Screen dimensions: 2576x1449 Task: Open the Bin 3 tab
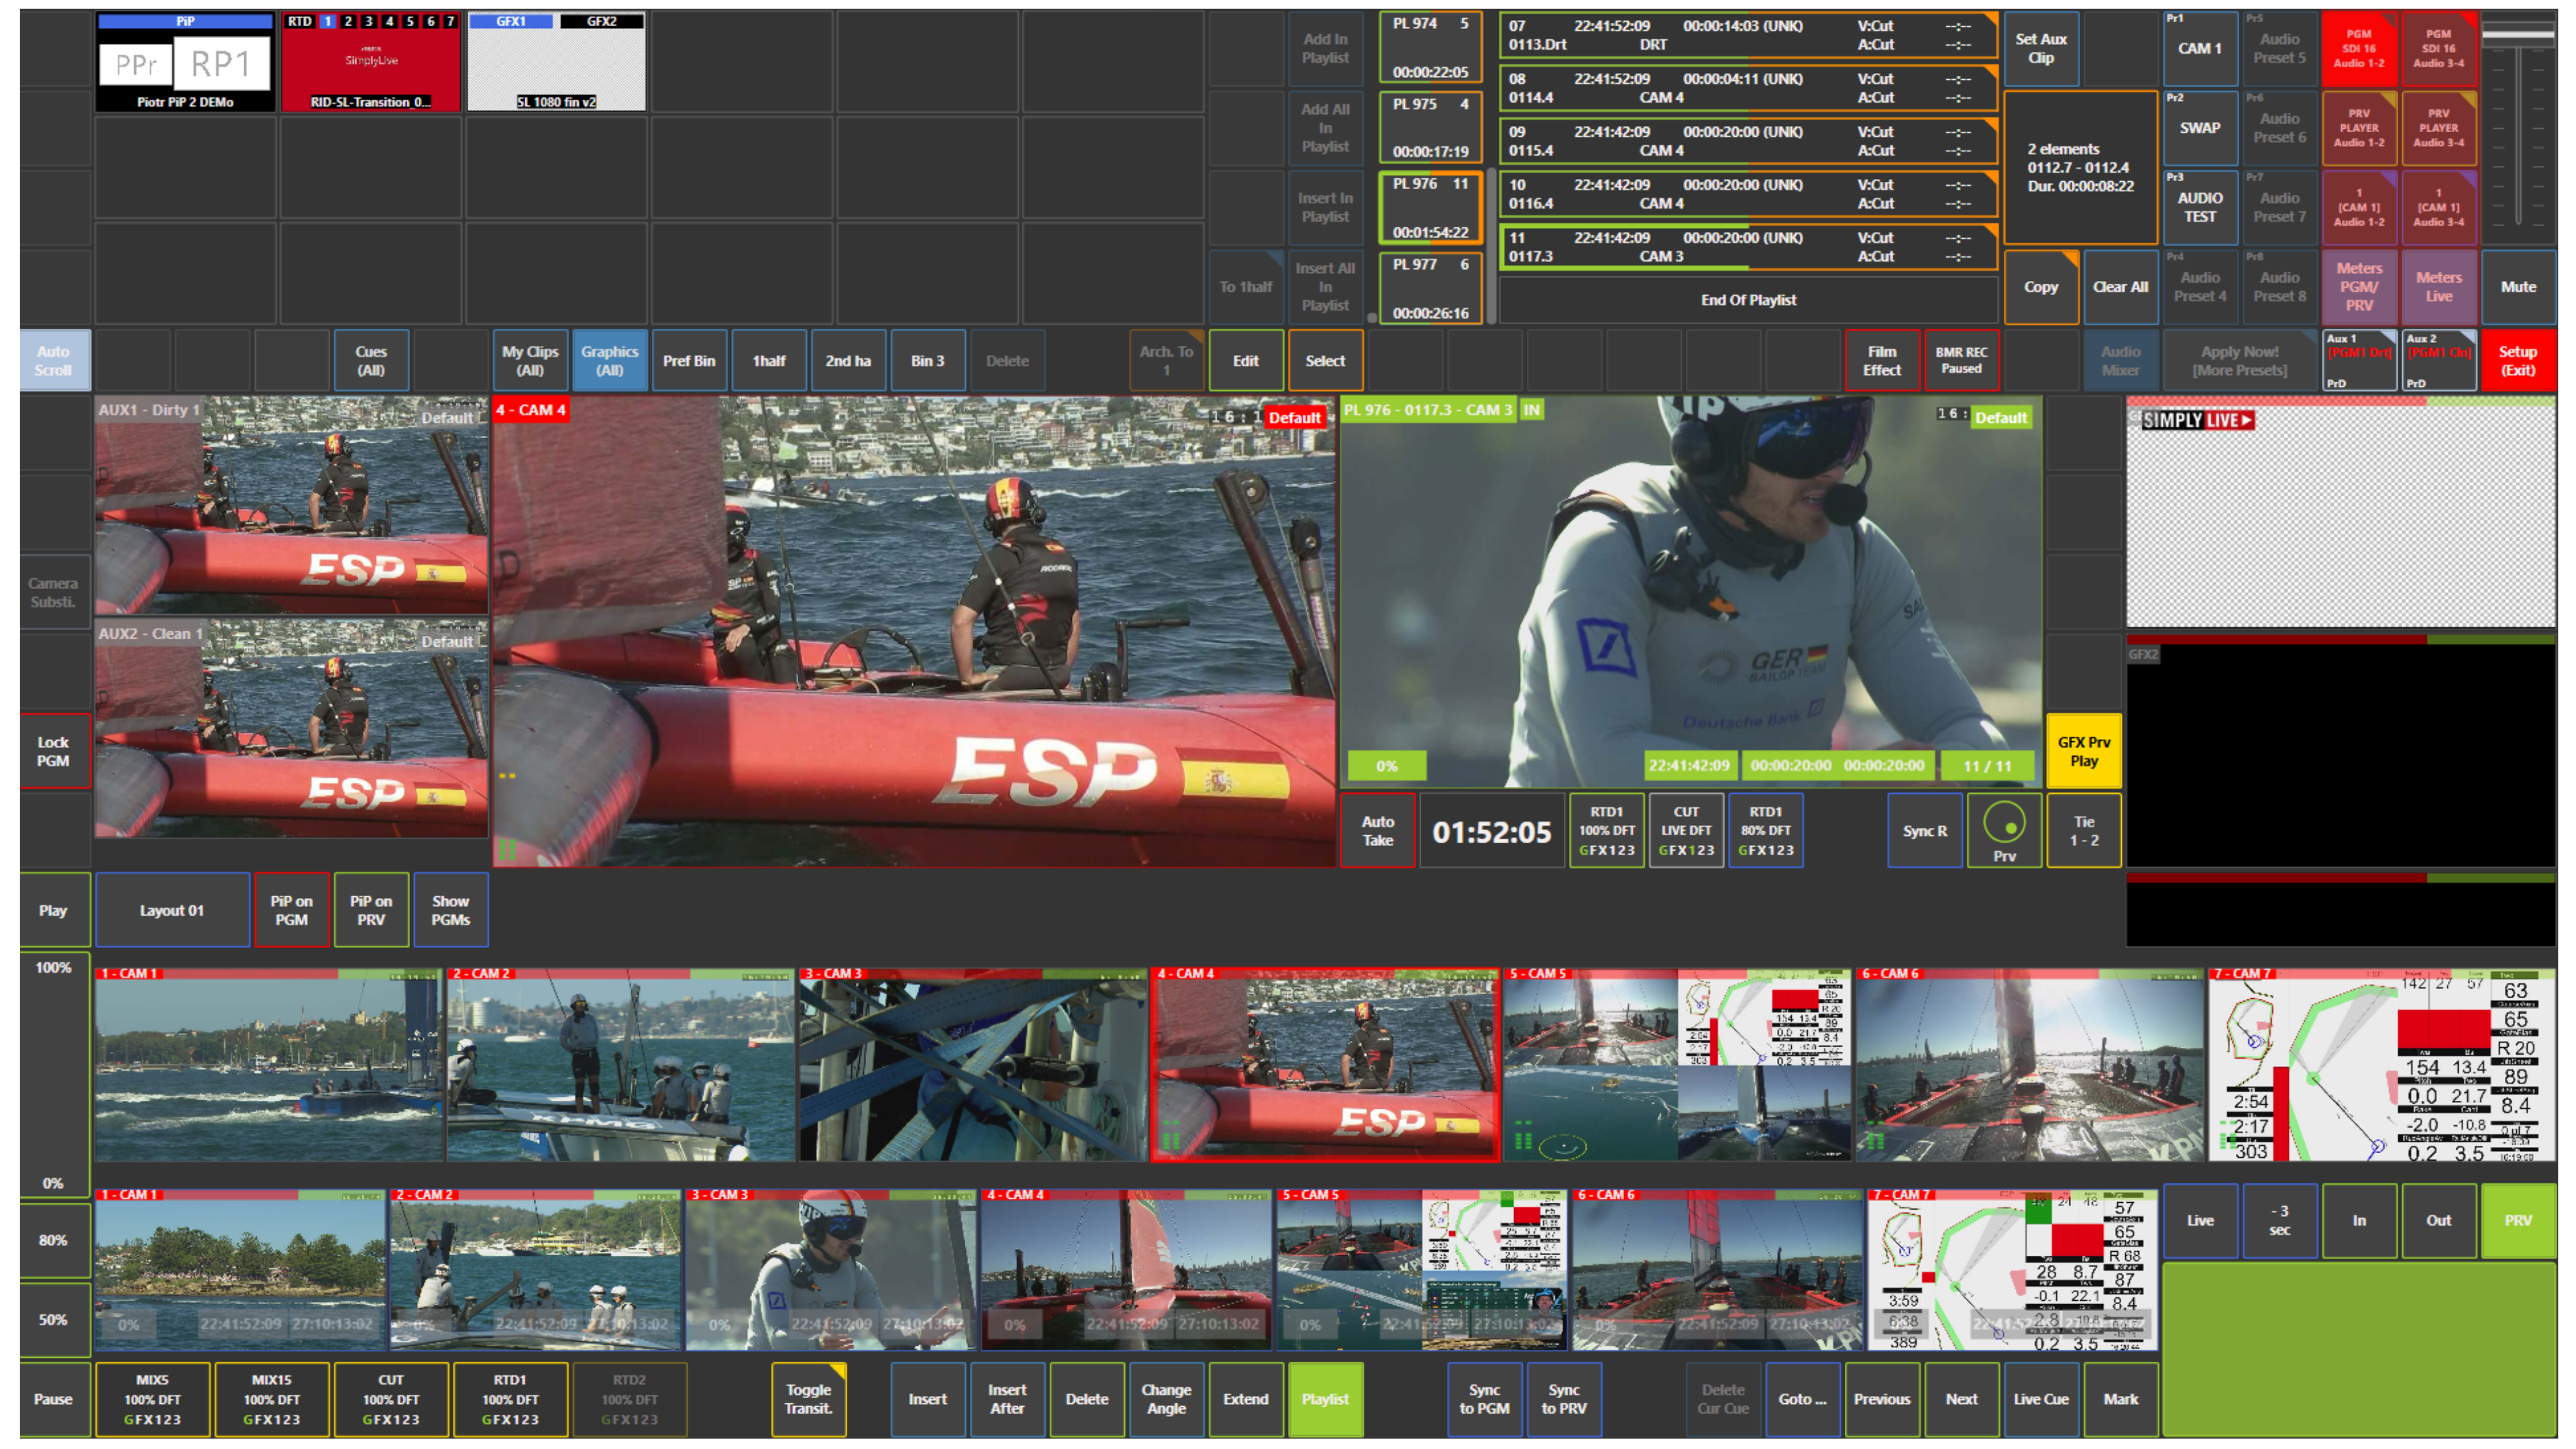(928, 360)
